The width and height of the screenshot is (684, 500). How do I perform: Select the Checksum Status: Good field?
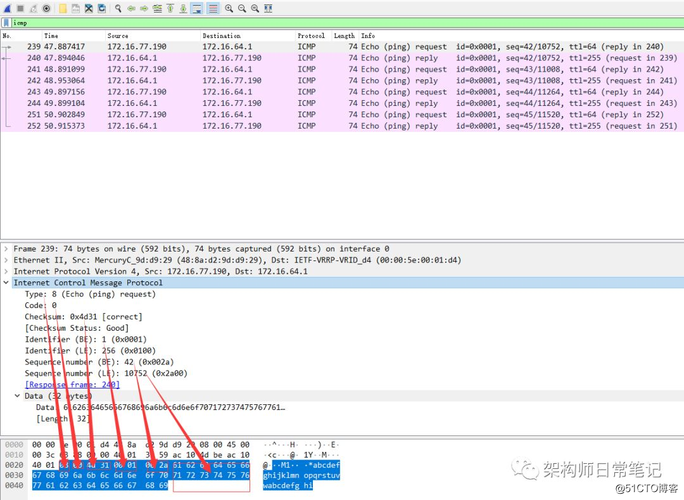tap(76, 328)
